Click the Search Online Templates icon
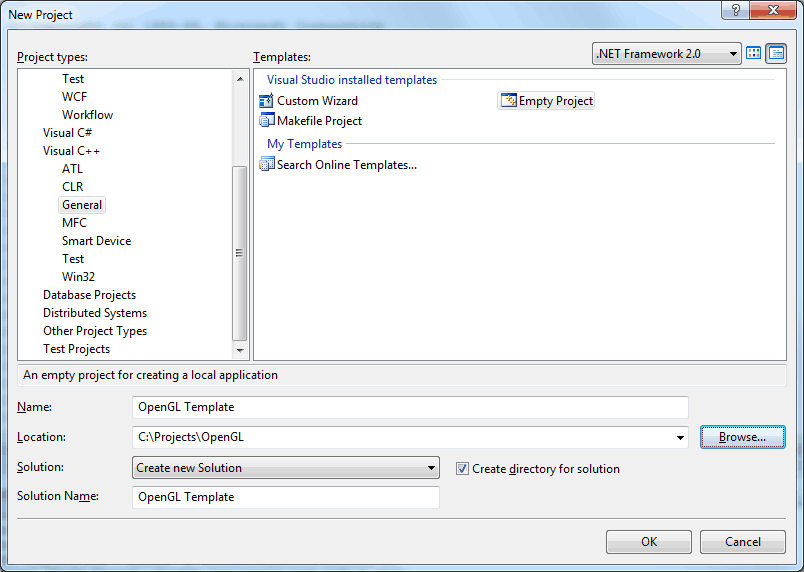This screenshot has height=572, width=804. coord(267,164)
